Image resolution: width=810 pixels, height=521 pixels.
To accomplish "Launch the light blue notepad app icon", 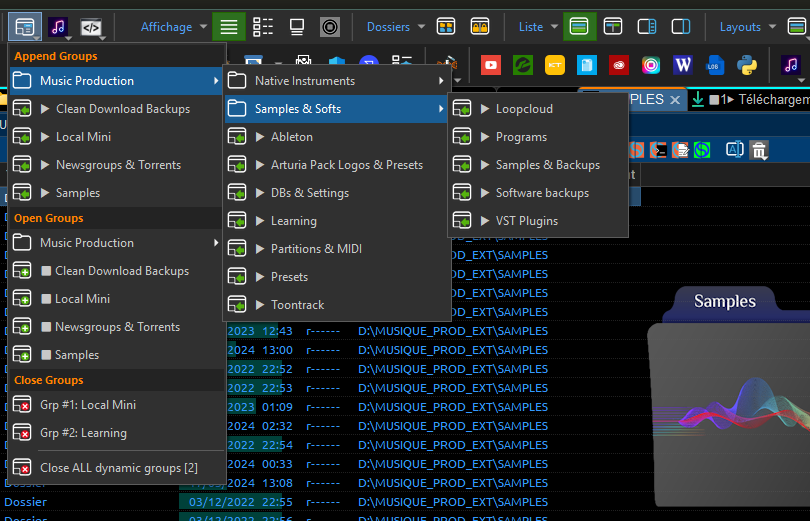I will pyautogui.click(x=587, y=65).
